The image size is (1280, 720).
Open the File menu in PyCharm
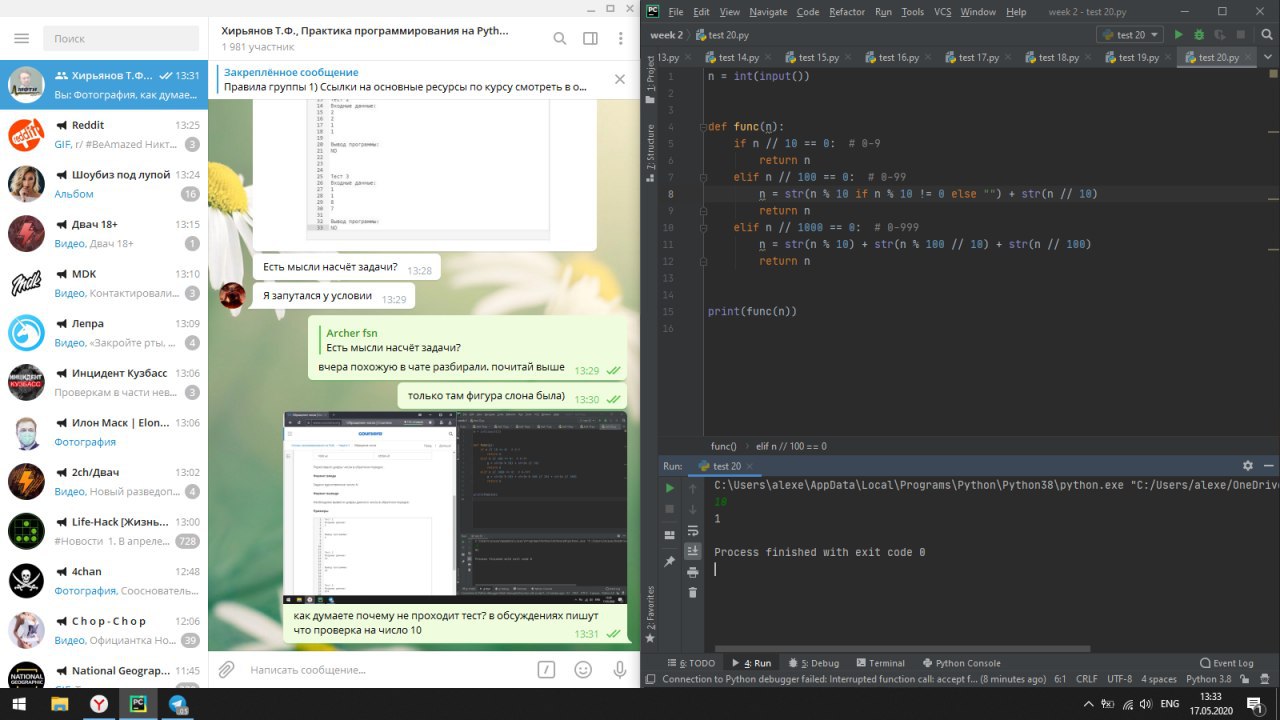pyautogui.click(x=675, y=12)
